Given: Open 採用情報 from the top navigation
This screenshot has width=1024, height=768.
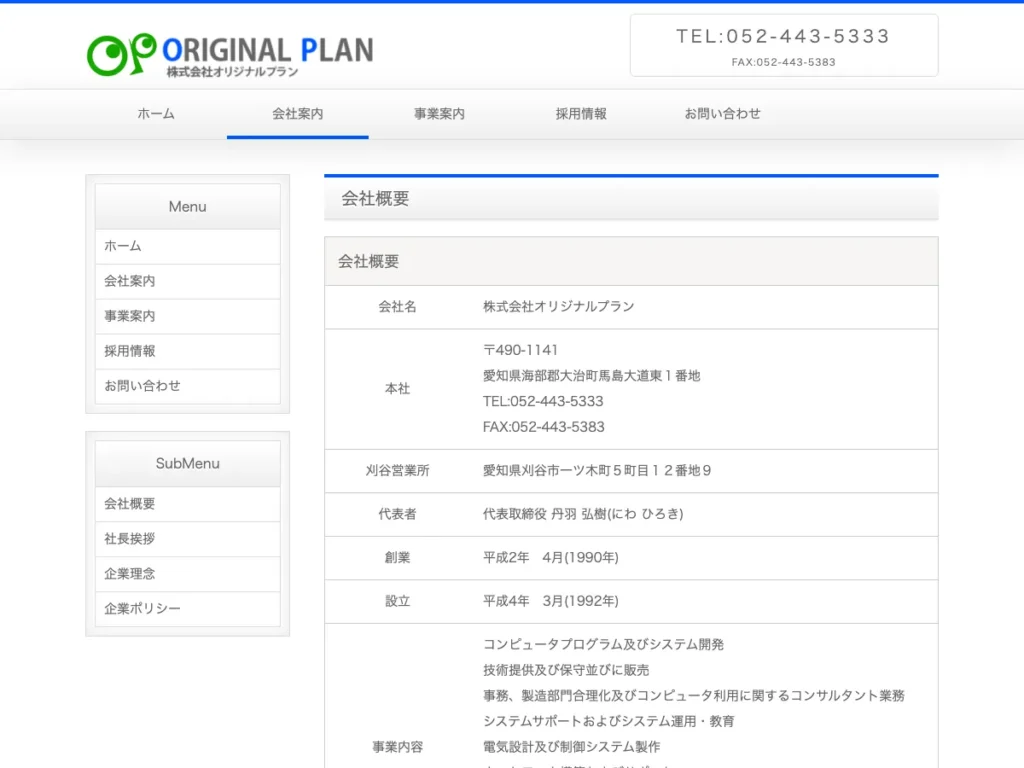Looking at the screenshot, I should click(581, 114).
